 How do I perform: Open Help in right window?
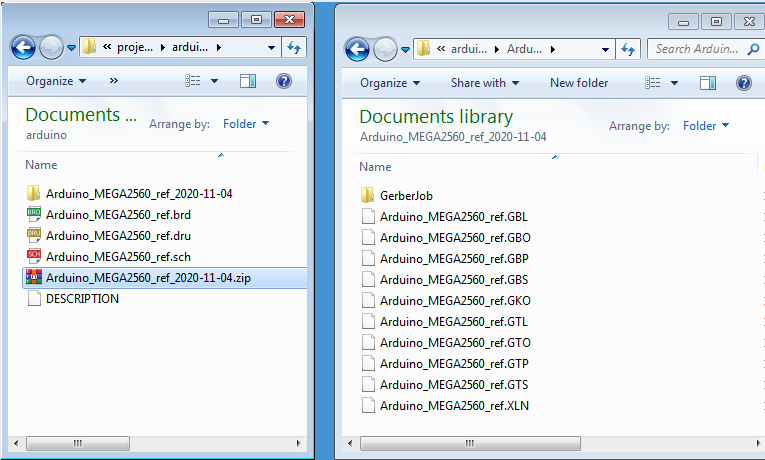(x=744, y=83)
